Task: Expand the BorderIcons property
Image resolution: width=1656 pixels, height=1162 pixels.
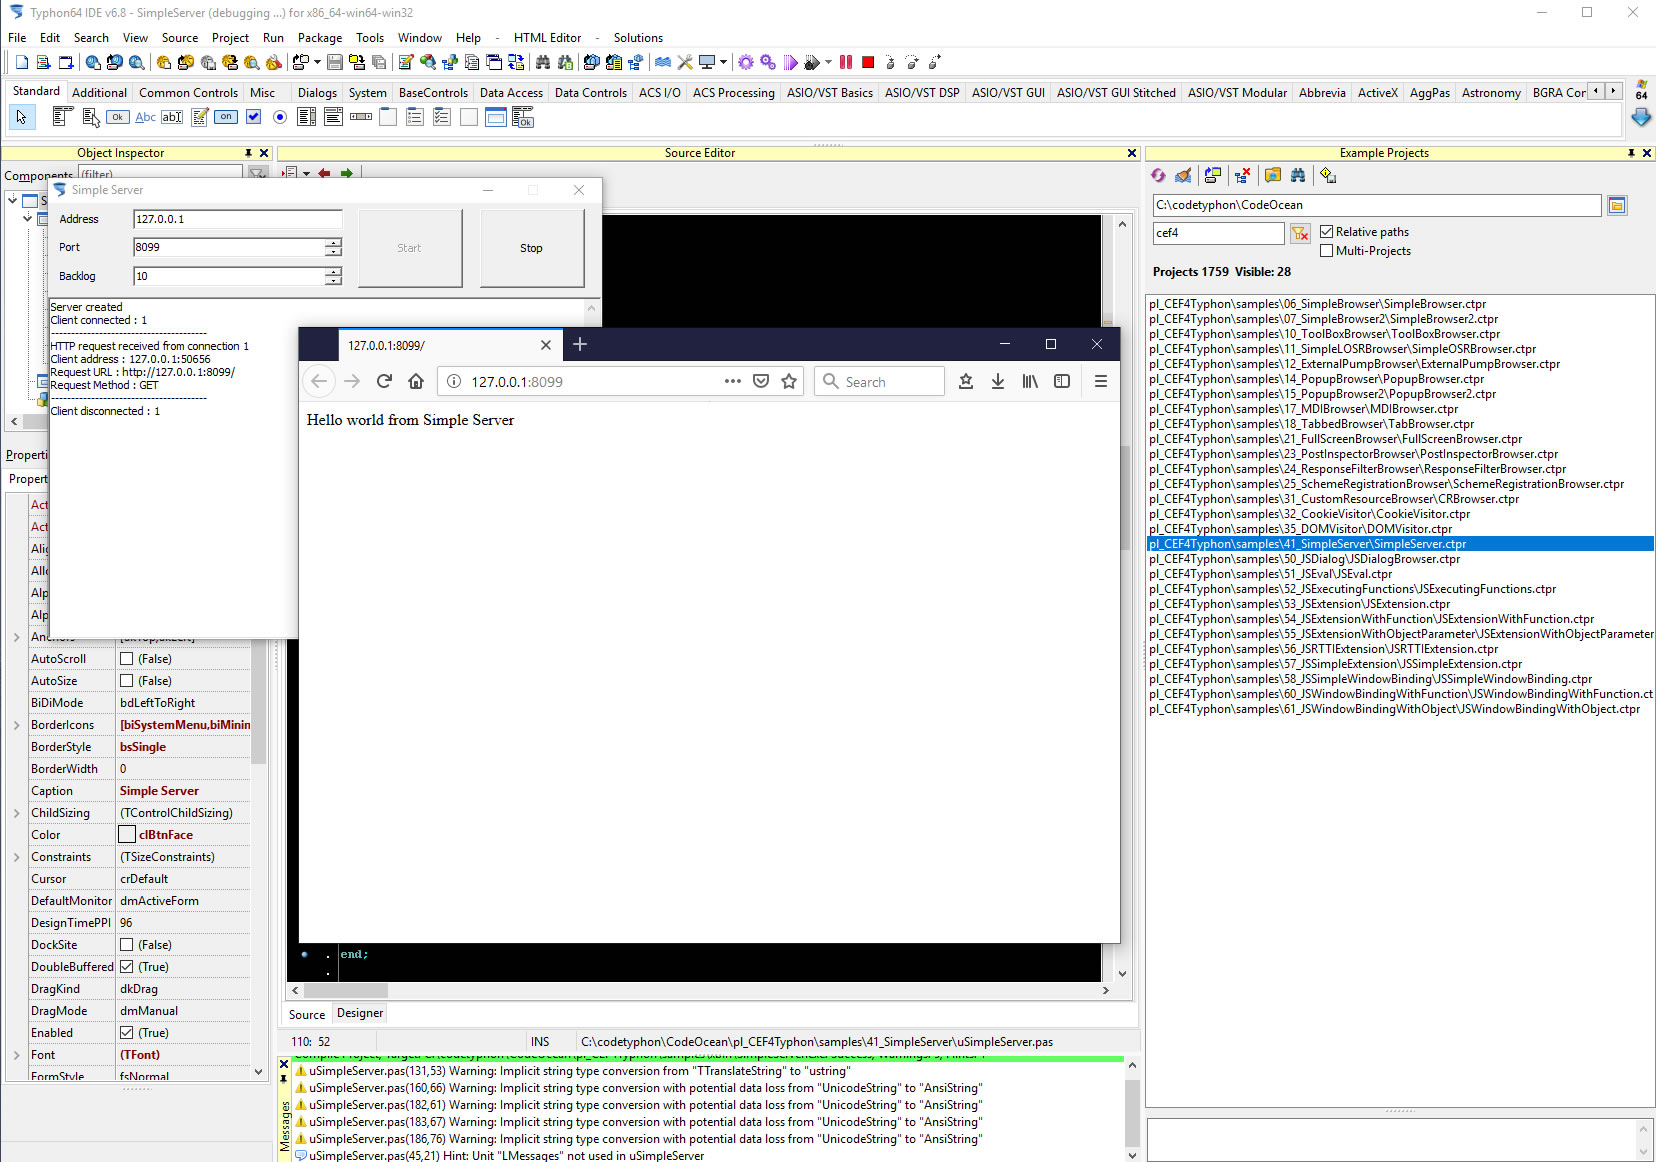Action: [17, 725]
